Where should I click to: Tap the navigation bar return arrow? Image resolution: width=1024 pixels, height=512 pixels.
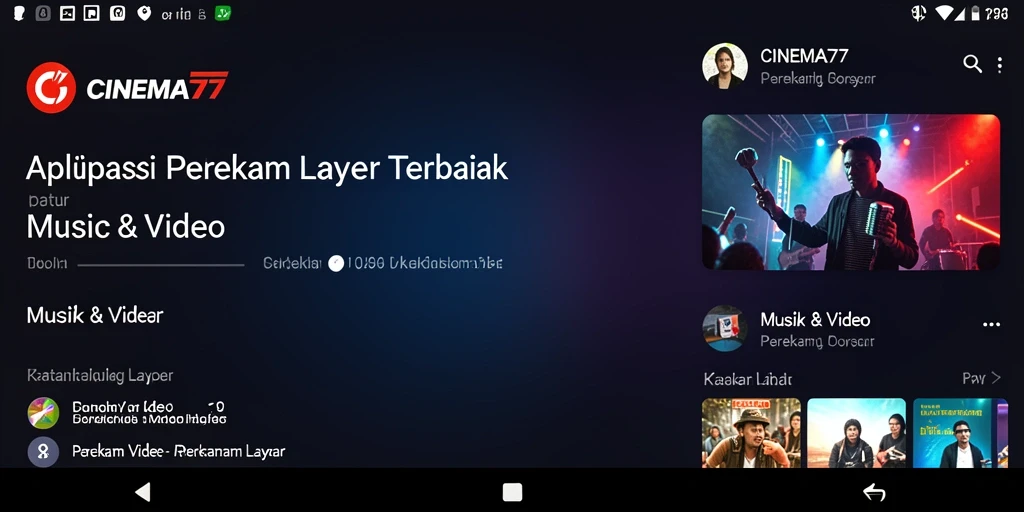[x=874, y=492]
